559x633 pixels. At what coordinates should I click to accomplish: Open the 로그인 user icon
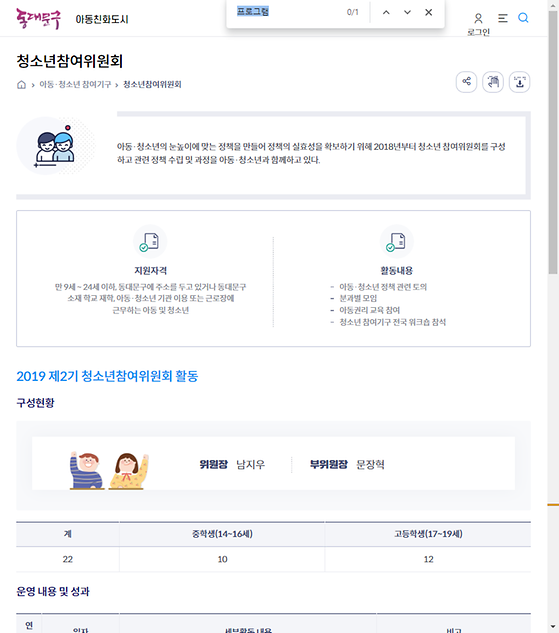(x=478, y=19)
